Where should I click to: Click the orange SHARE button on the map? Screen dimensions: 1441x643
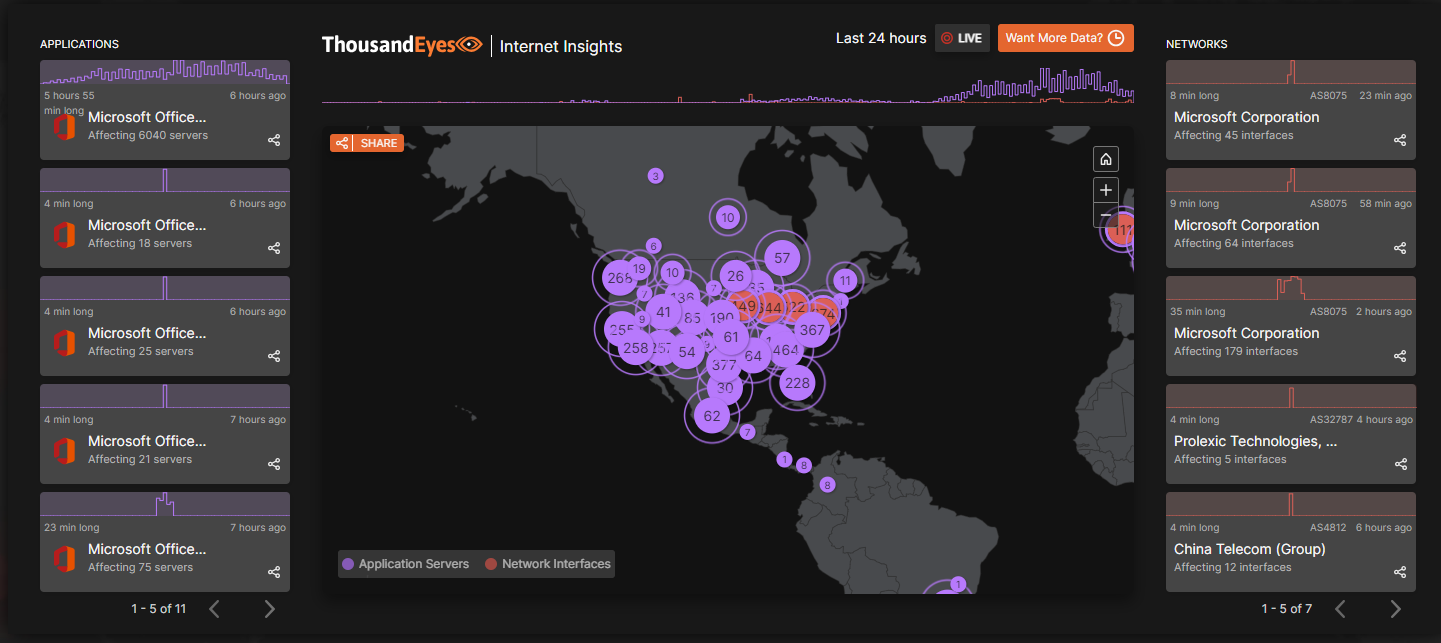367,143
